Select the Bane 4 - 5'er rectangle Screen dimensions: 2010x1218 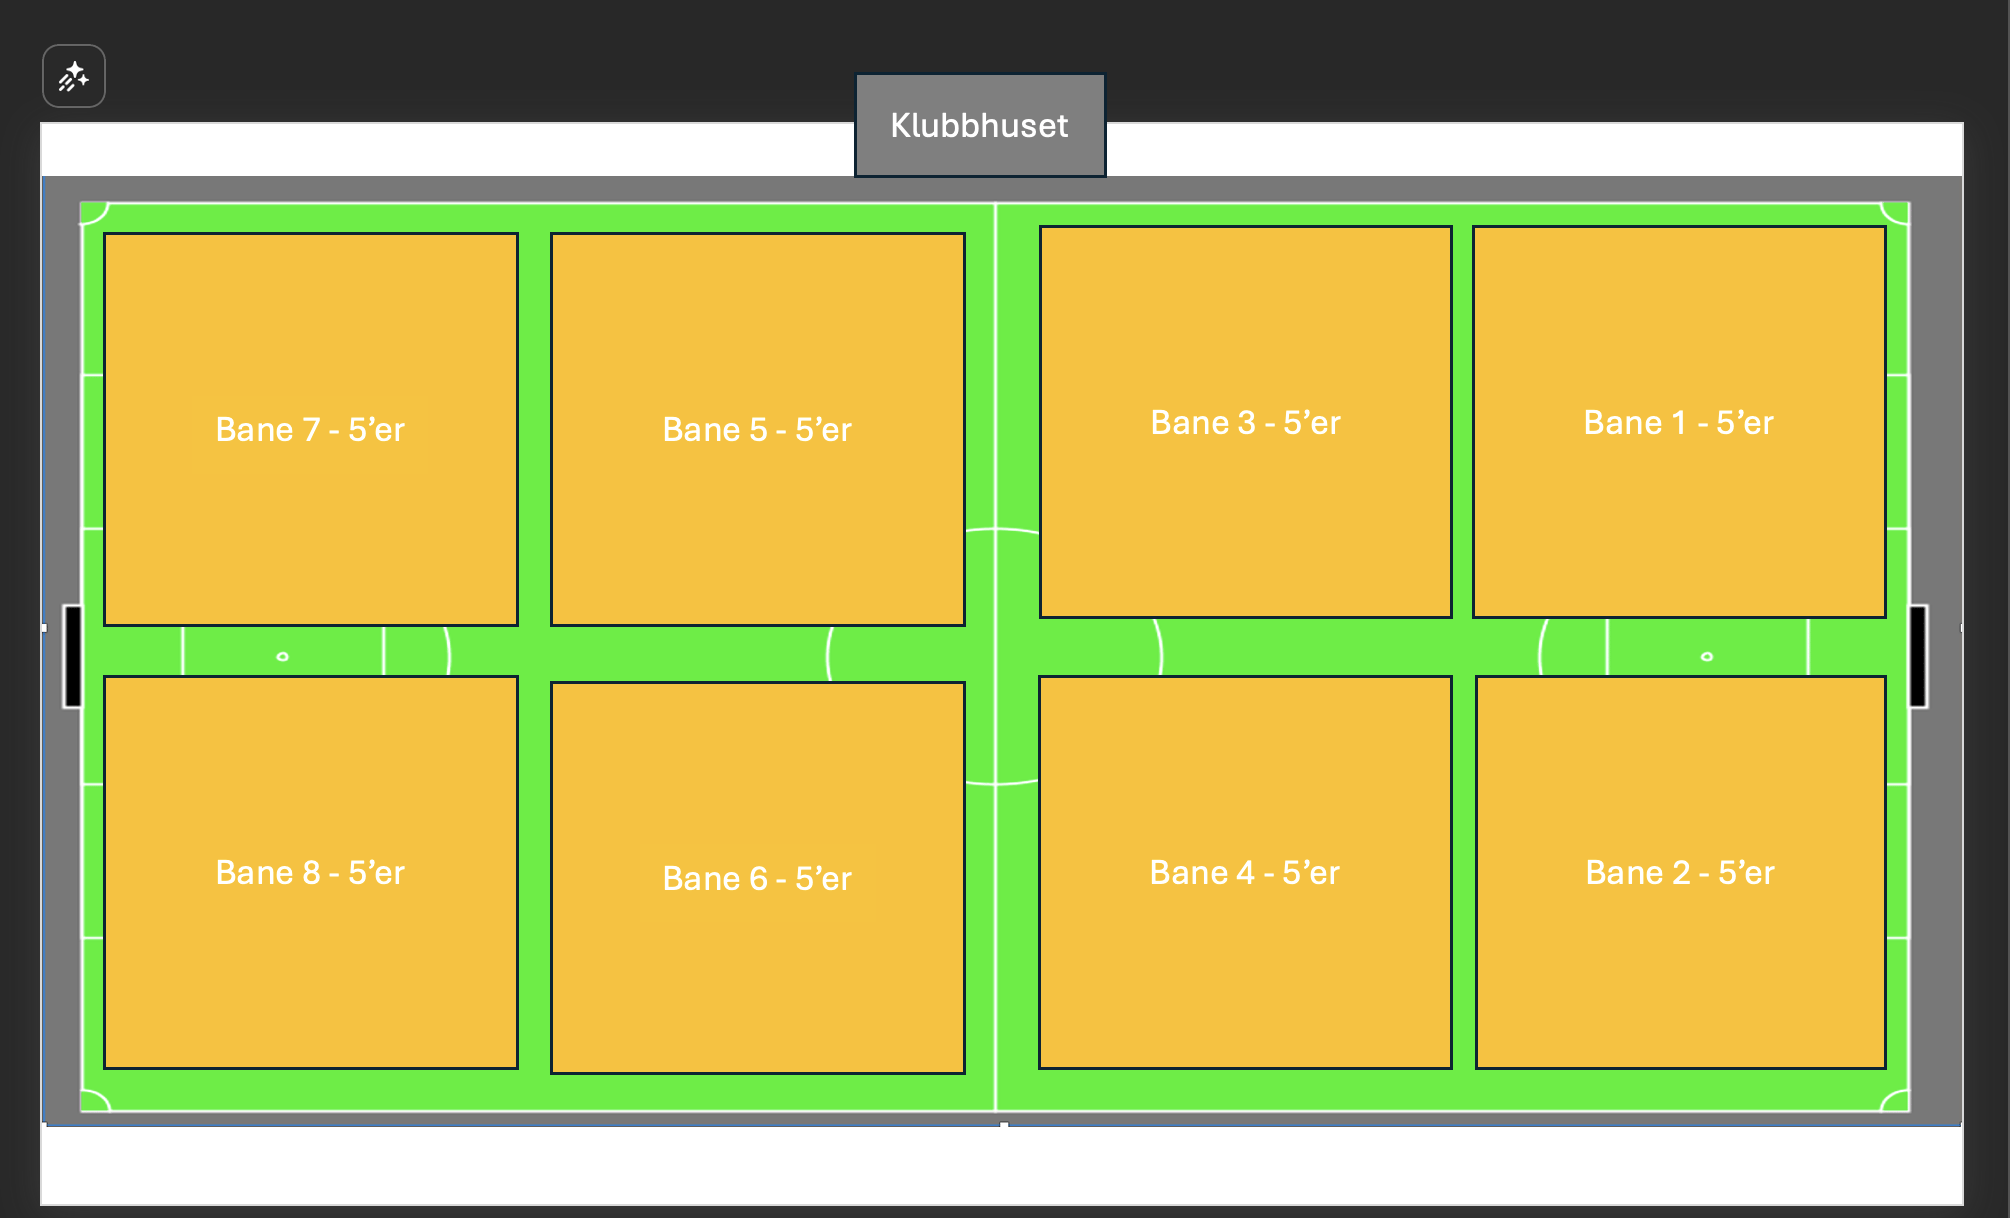pyautogui.click(x=1244, y=872)
